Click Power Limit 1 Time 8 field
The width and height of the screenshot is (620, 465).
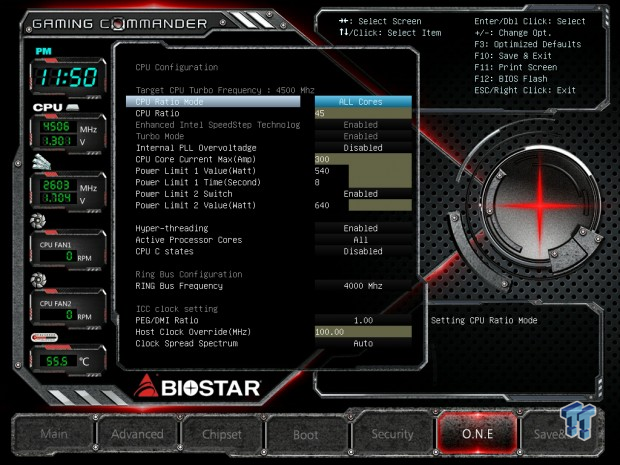[363, 182]
